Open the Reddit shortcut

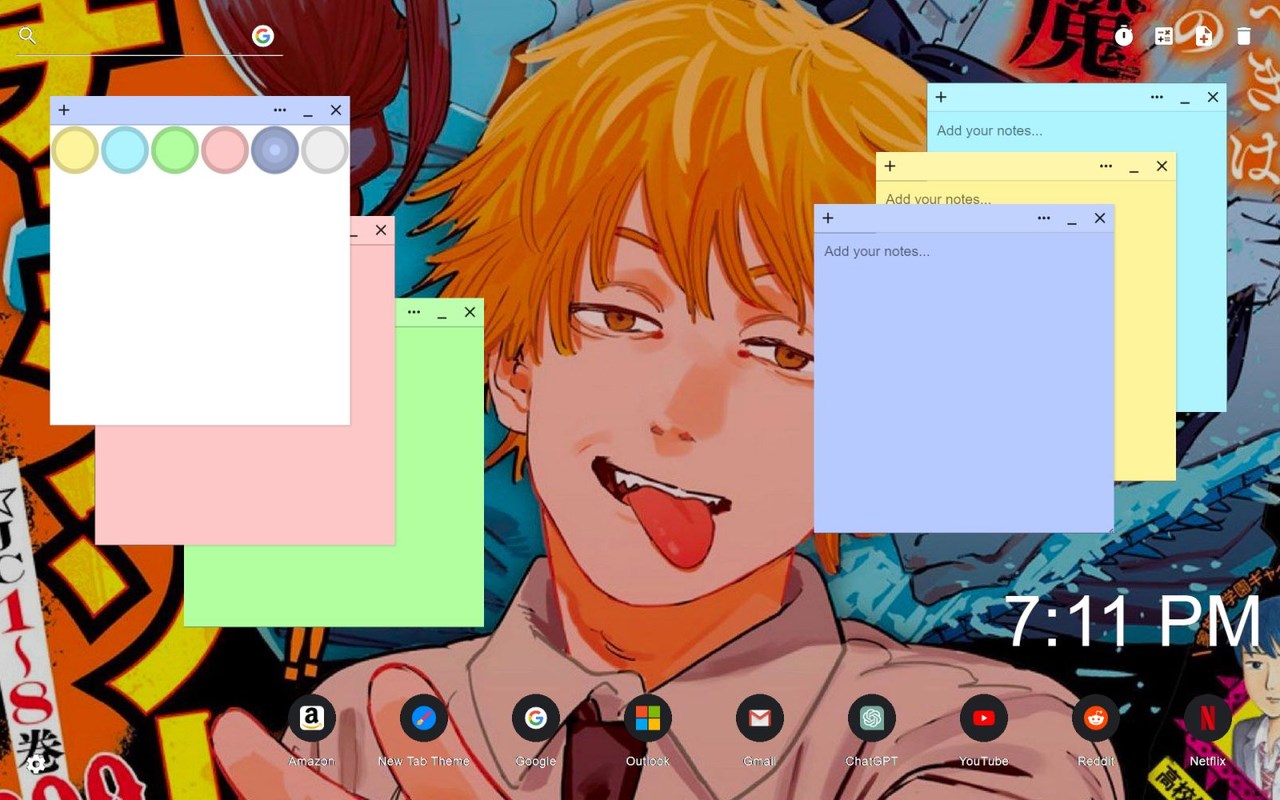click(x=1096, y=718)
